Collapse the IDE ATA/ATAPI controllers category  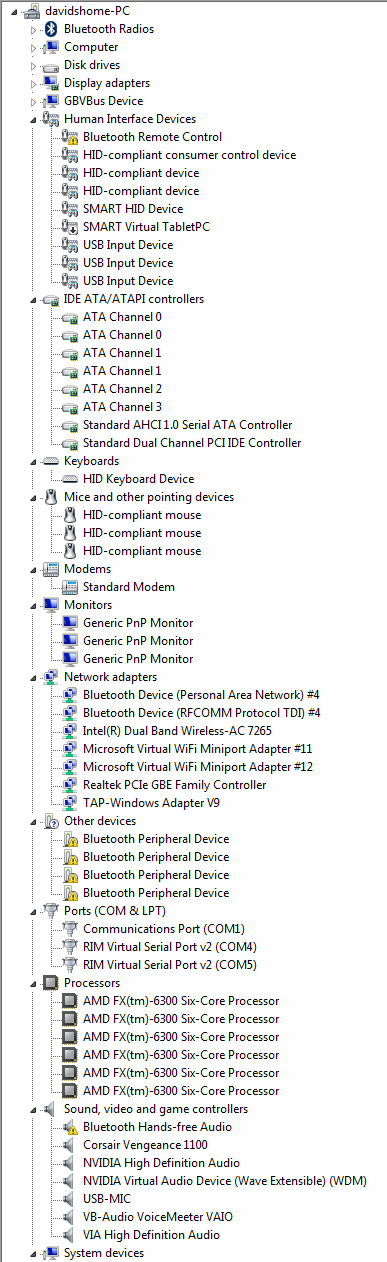pyautogui.click(x=34, y=299)
